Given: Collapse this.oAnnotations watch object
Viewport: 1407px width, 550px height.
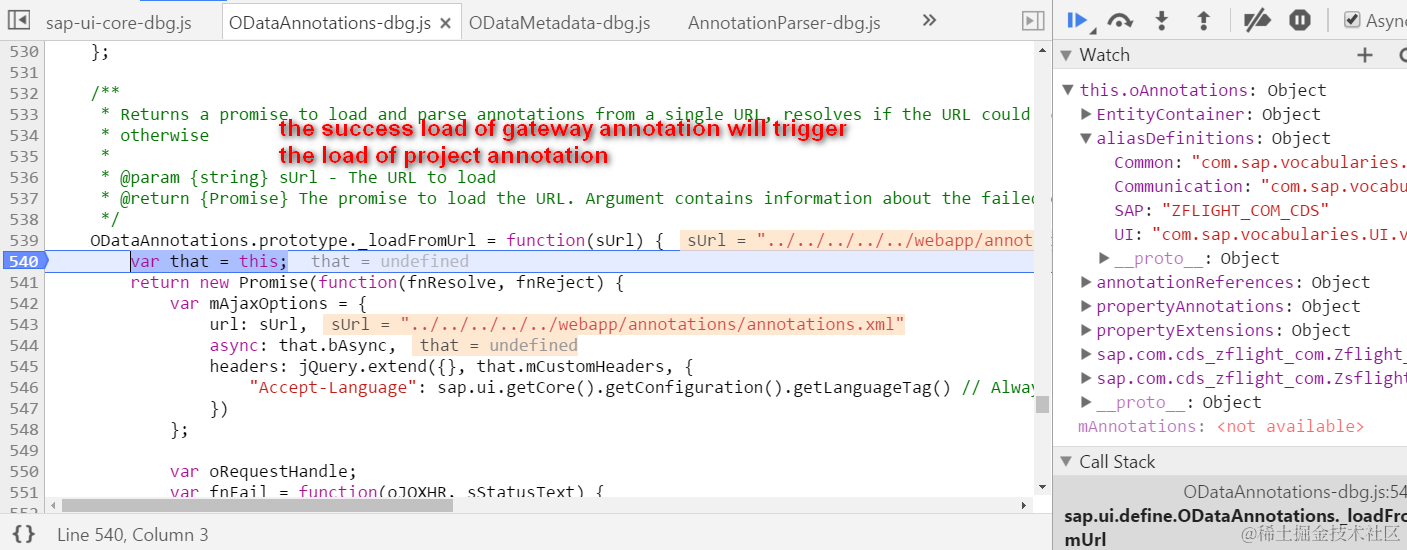Looking at the screenshot, I should click(x=1069, y=90).
